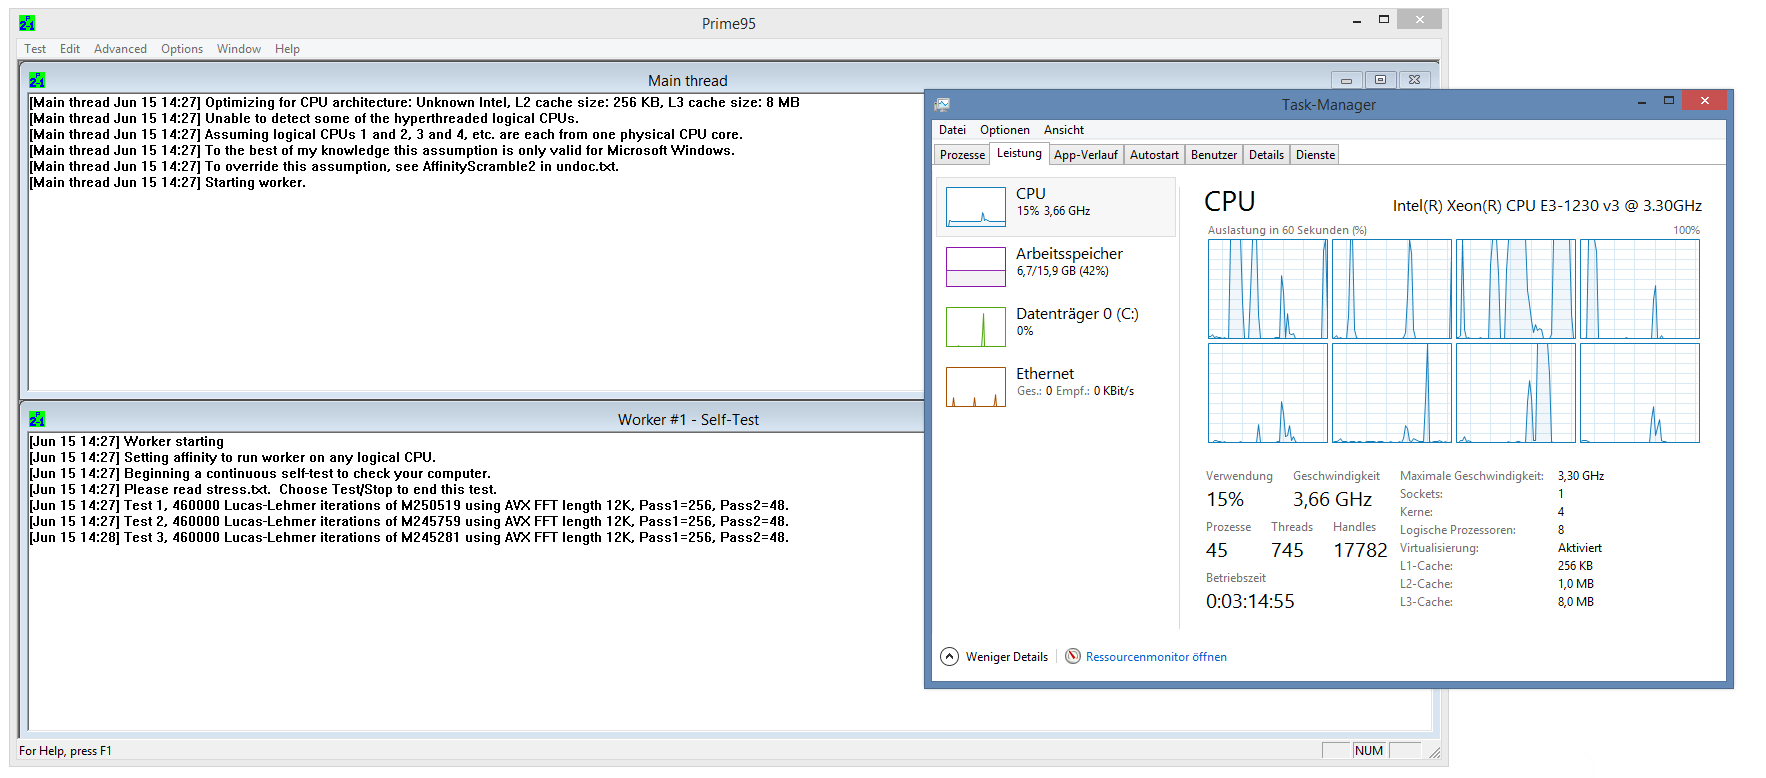The height and width of the screenshot is (778, 1766).
Task: Open the Window menu in Prime95
Action: [x=239, y=49]
